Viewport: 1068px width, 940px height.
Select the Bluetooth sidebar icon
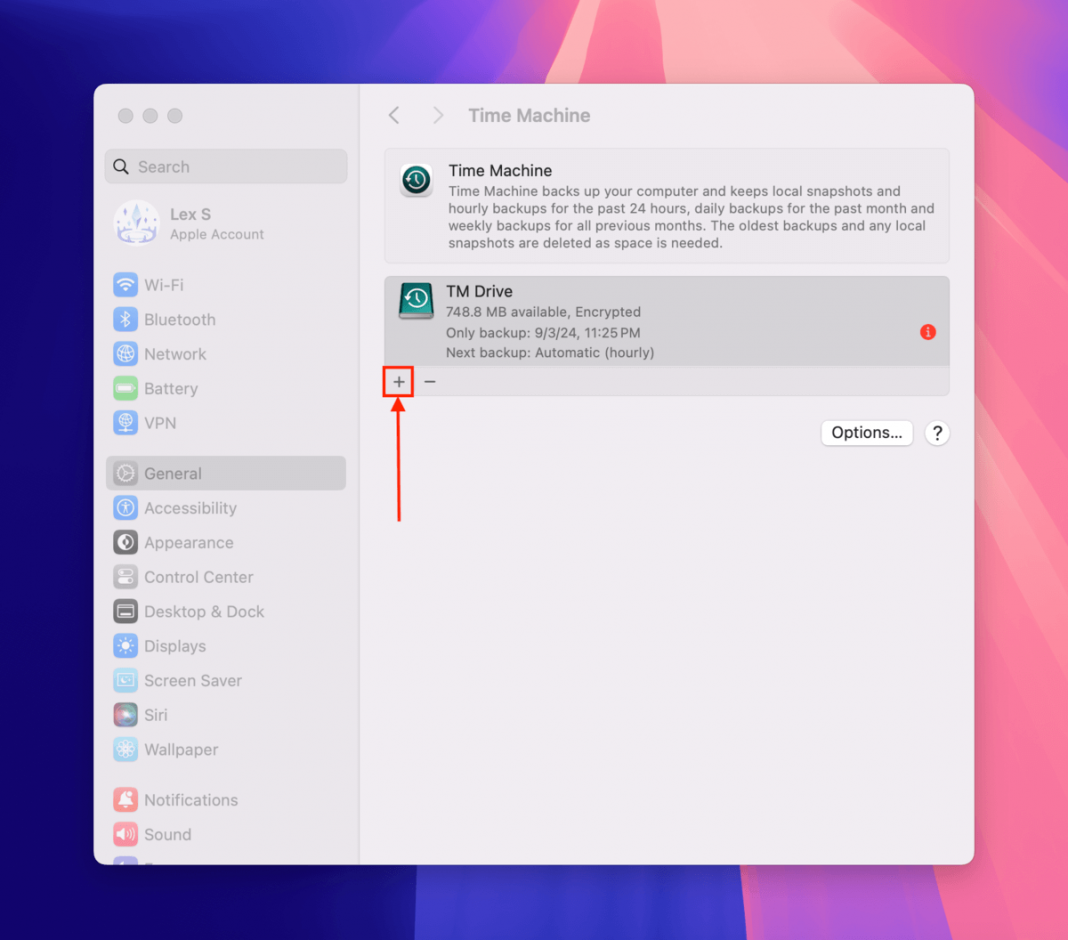coord(125,319)
